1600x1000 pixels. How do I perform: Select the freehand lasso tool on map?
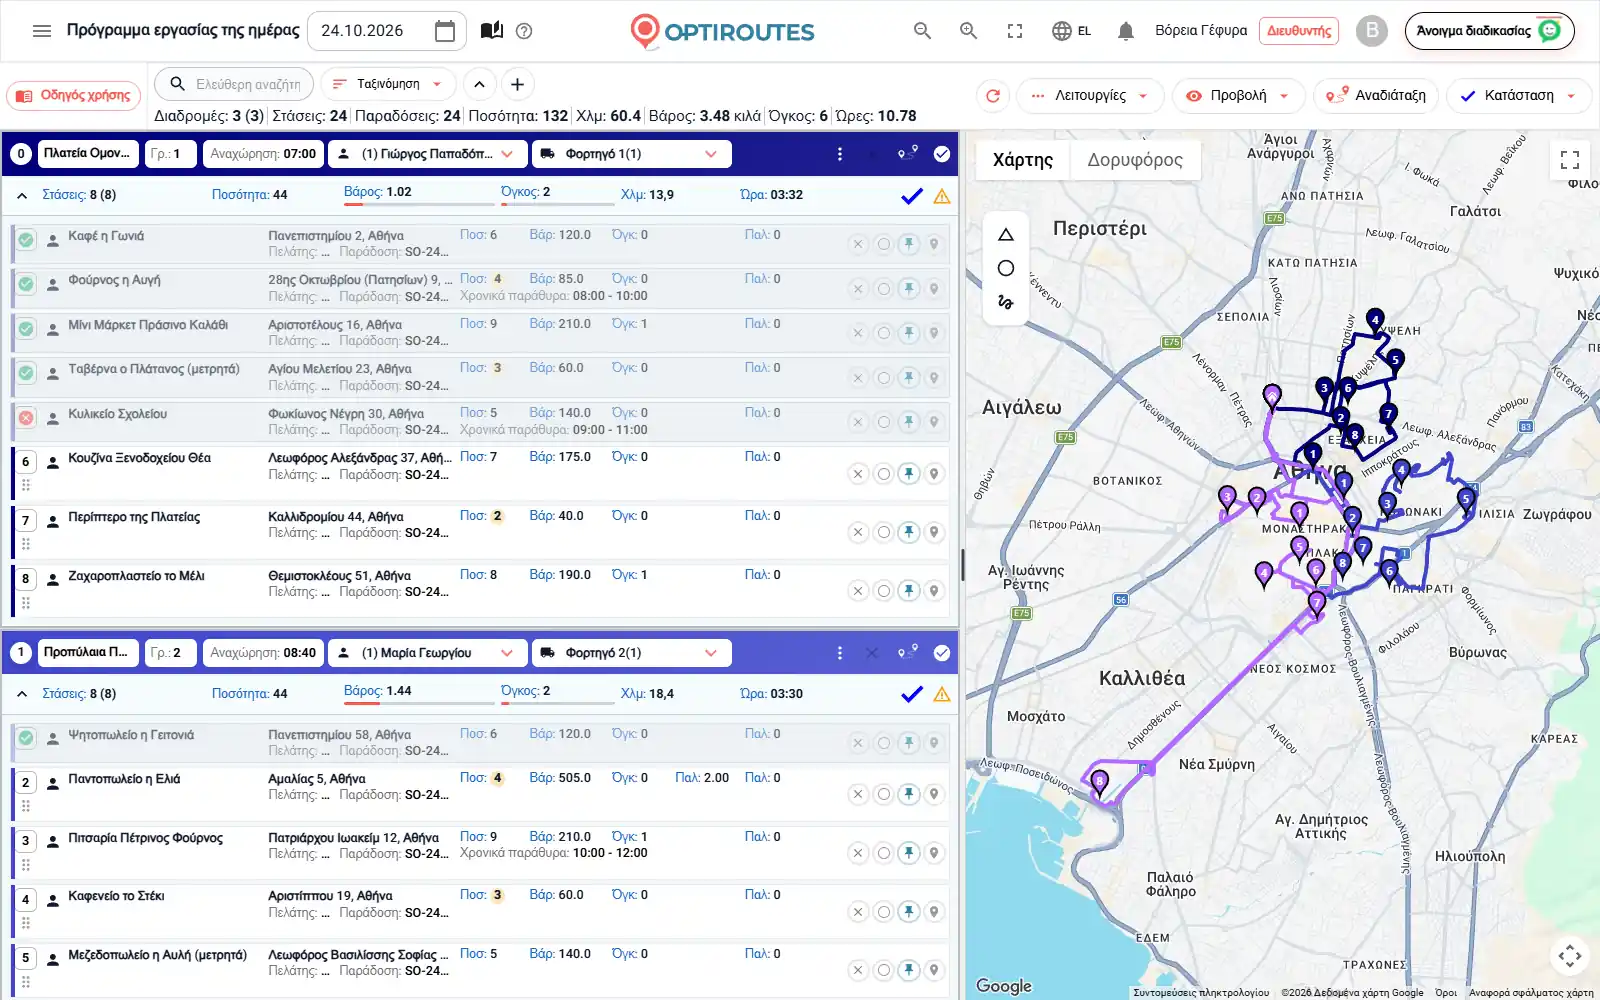1006,301
